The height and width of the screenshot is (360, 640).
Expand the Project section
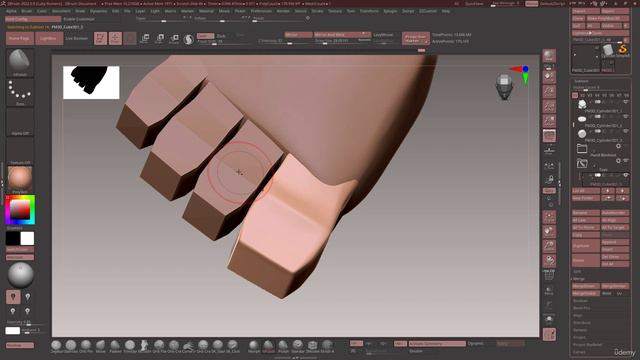579,338
